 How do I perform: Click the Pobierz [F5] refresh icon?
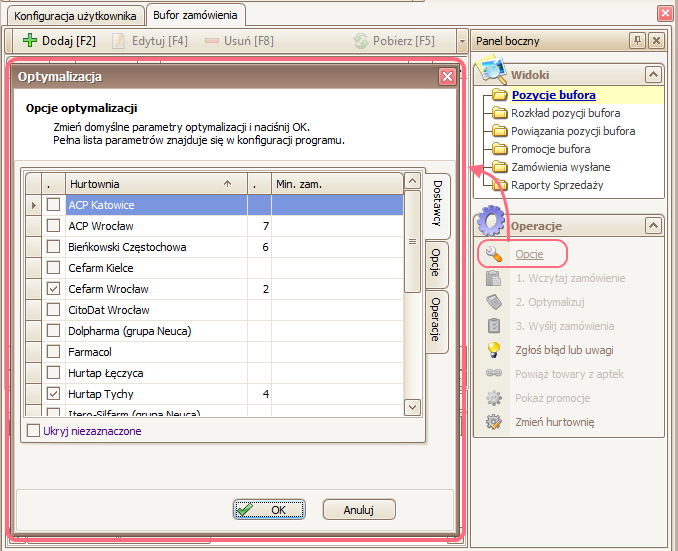pyautogui.click(x=361, y=41)
